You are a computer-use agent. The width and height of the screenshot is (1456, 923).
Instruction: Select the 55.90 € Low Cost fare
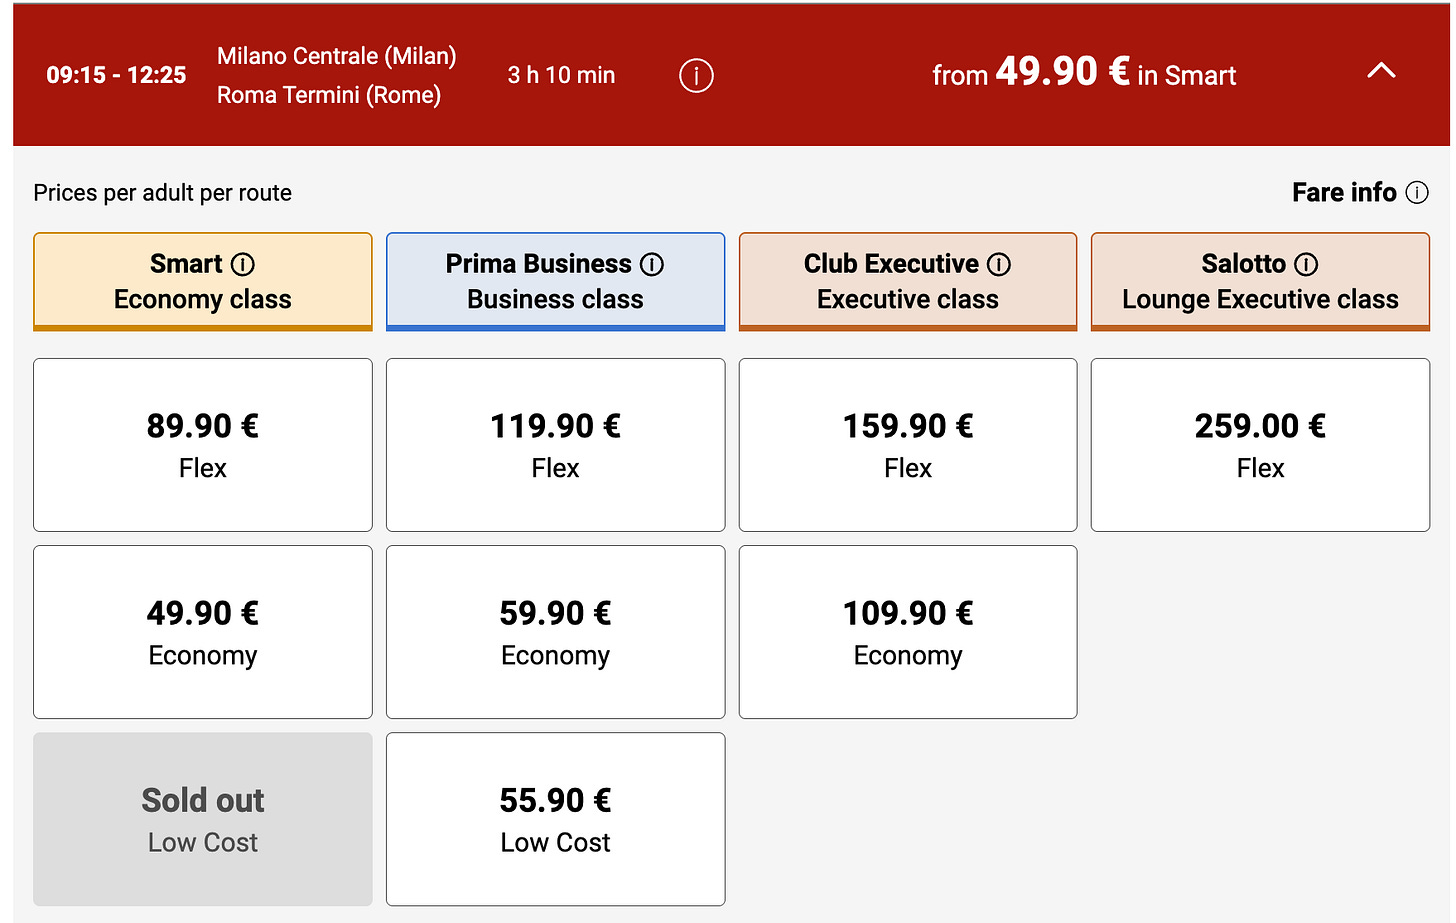(x=555, y=819)
